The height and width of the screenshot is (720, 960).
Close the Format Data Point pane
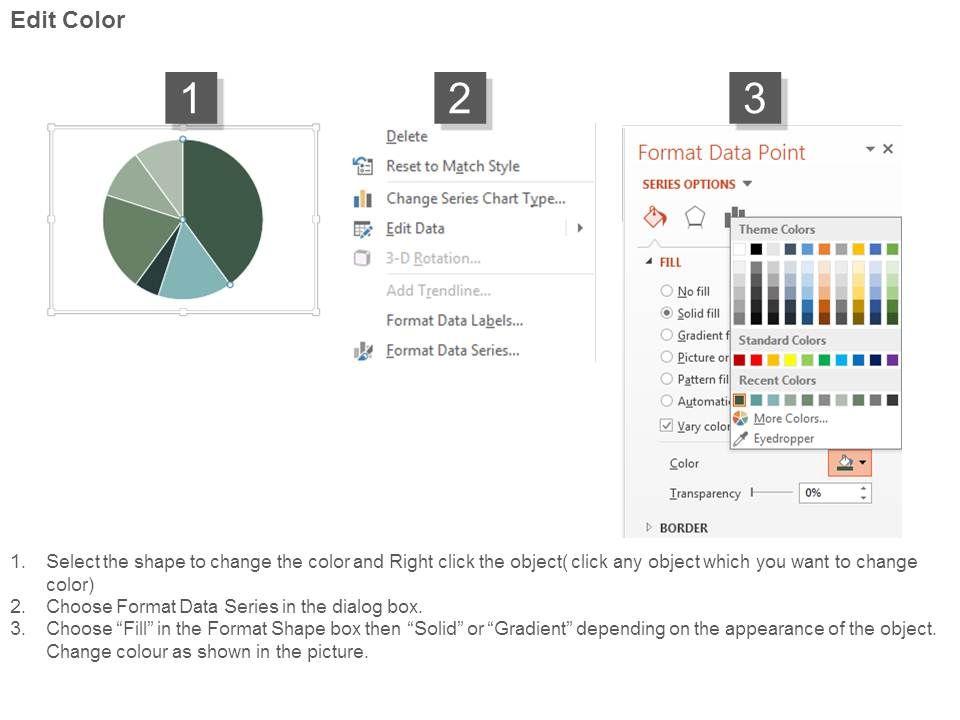[888, 149]
